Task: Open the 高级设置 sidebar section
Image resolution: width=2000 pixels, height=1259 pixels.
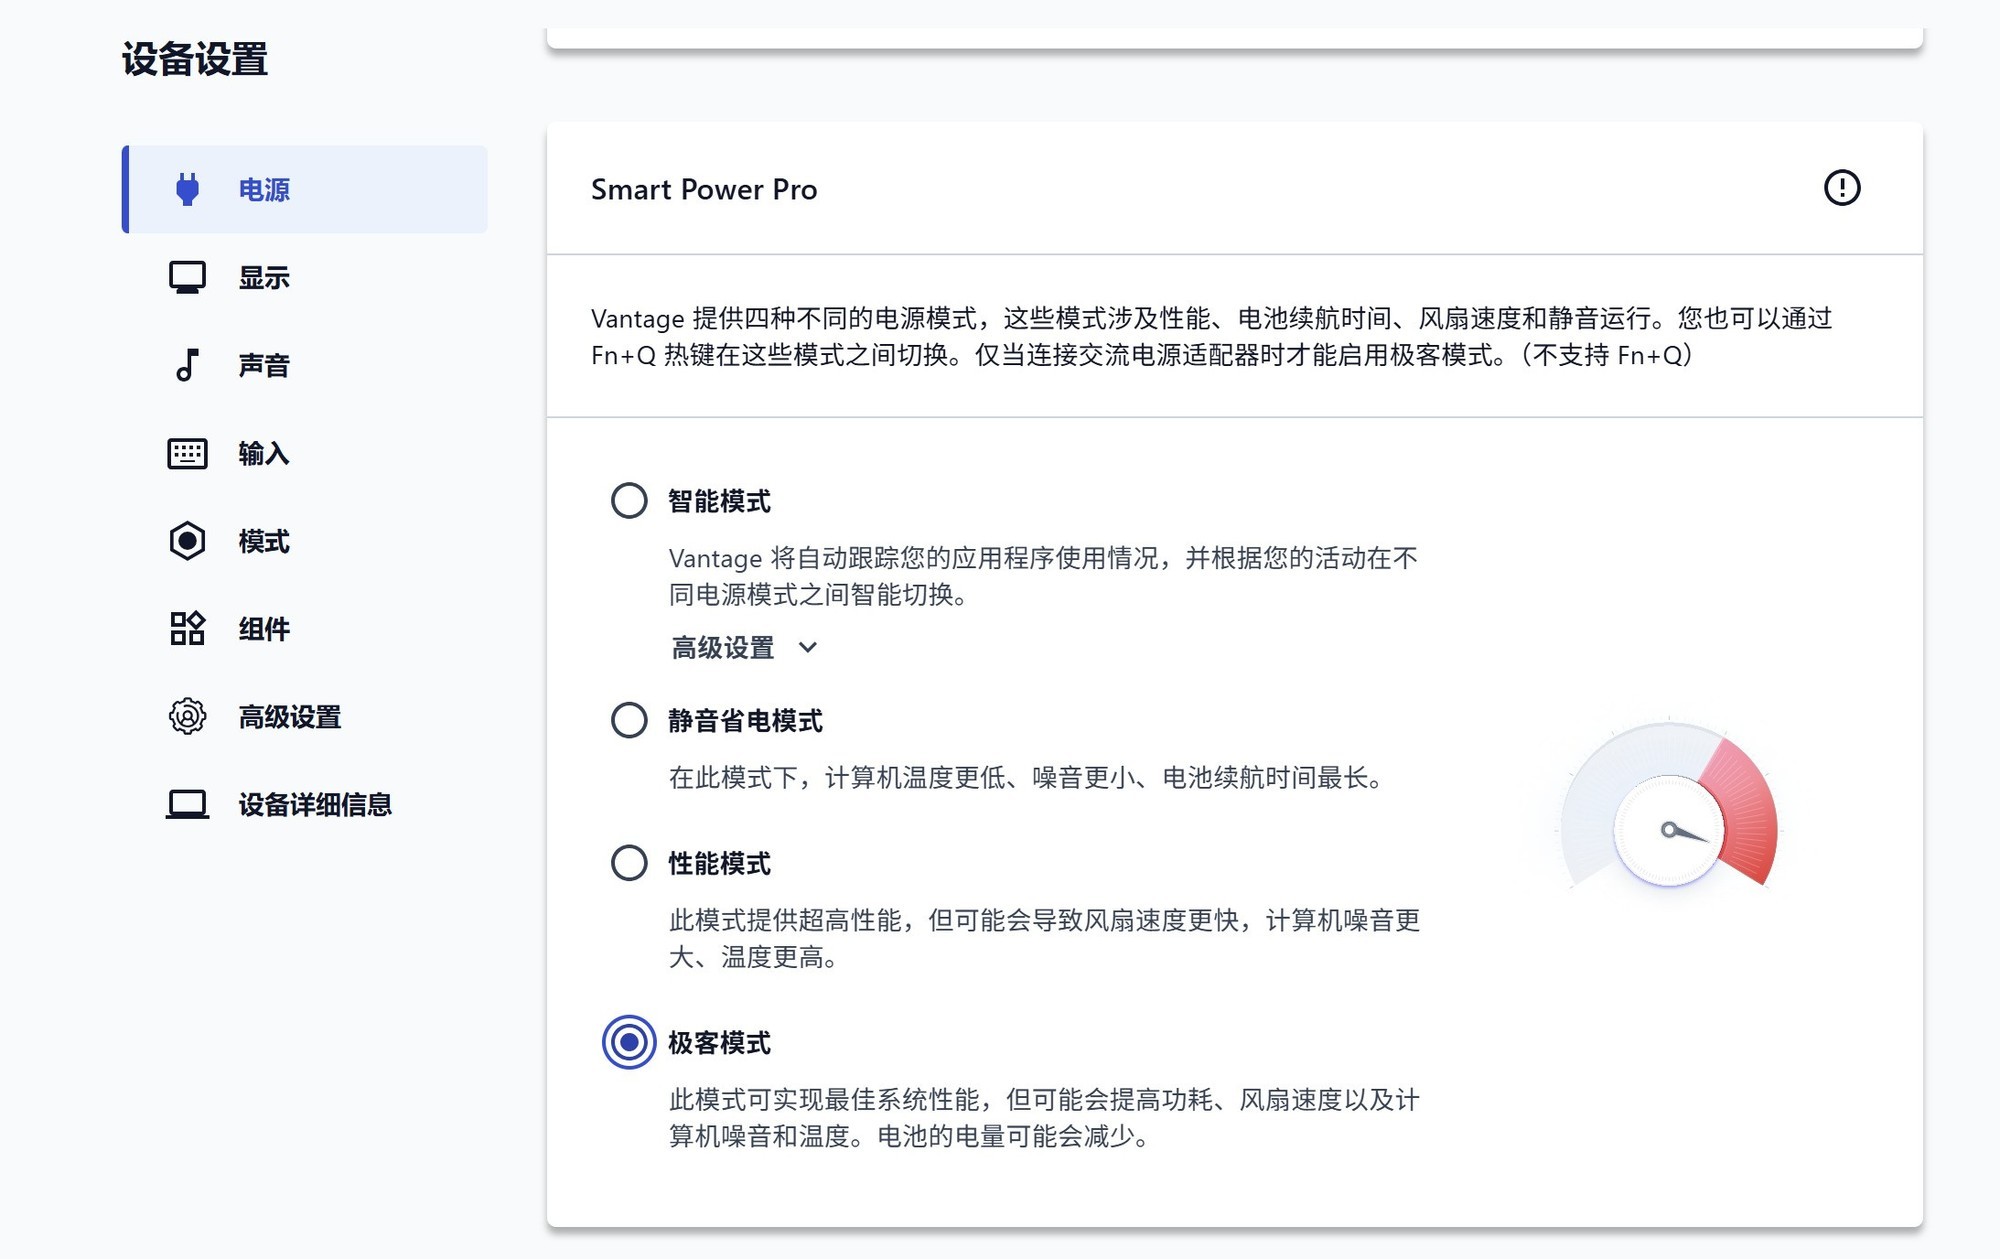Action: click(305, 716)
